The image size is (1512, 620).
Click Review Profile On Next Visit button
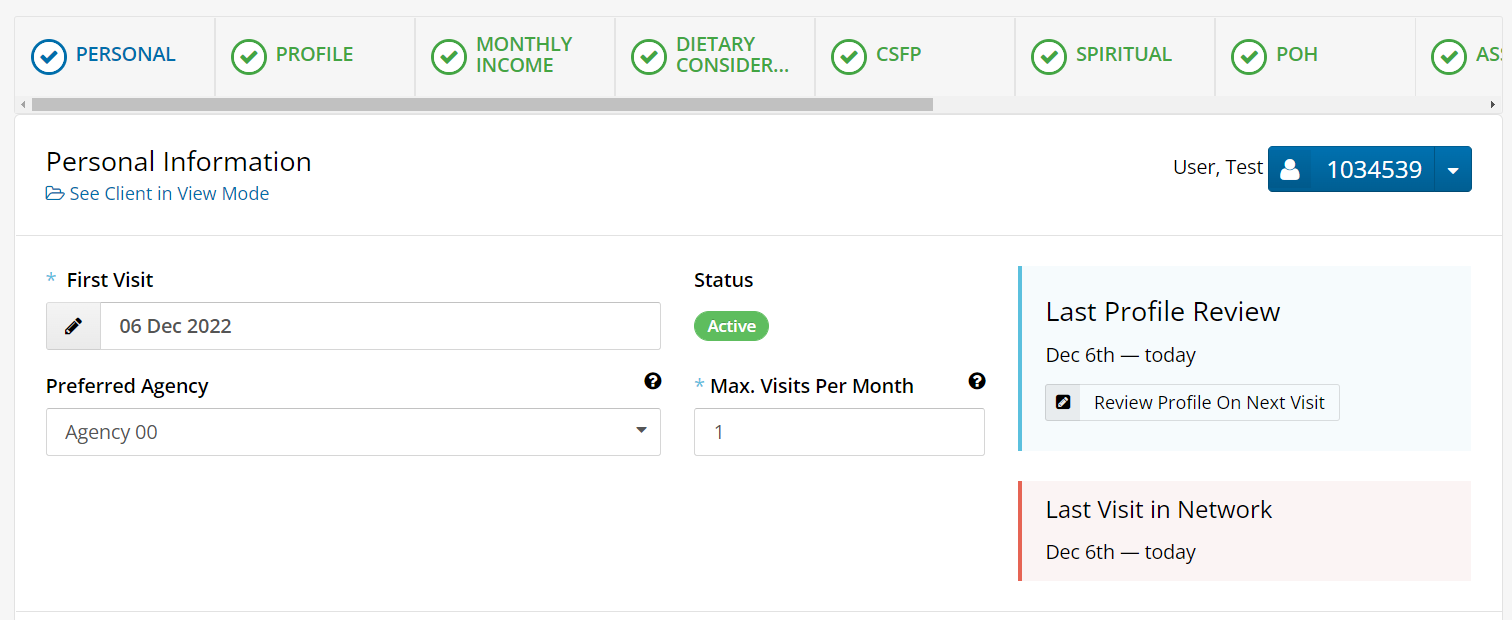[x=1208, y=403]
